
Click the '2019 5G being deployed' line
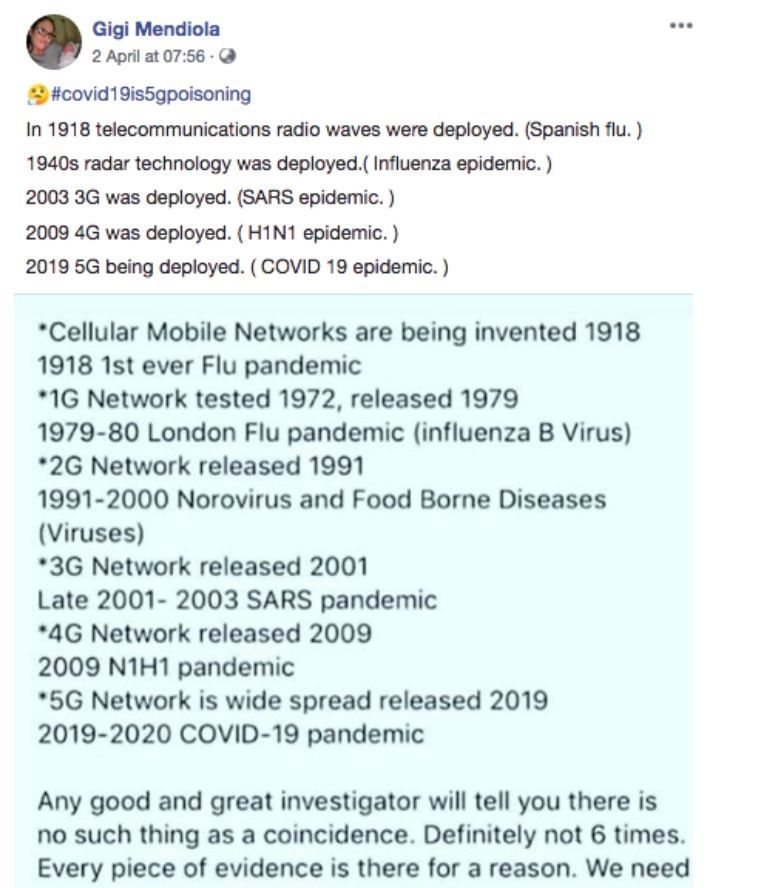[237, 268]
